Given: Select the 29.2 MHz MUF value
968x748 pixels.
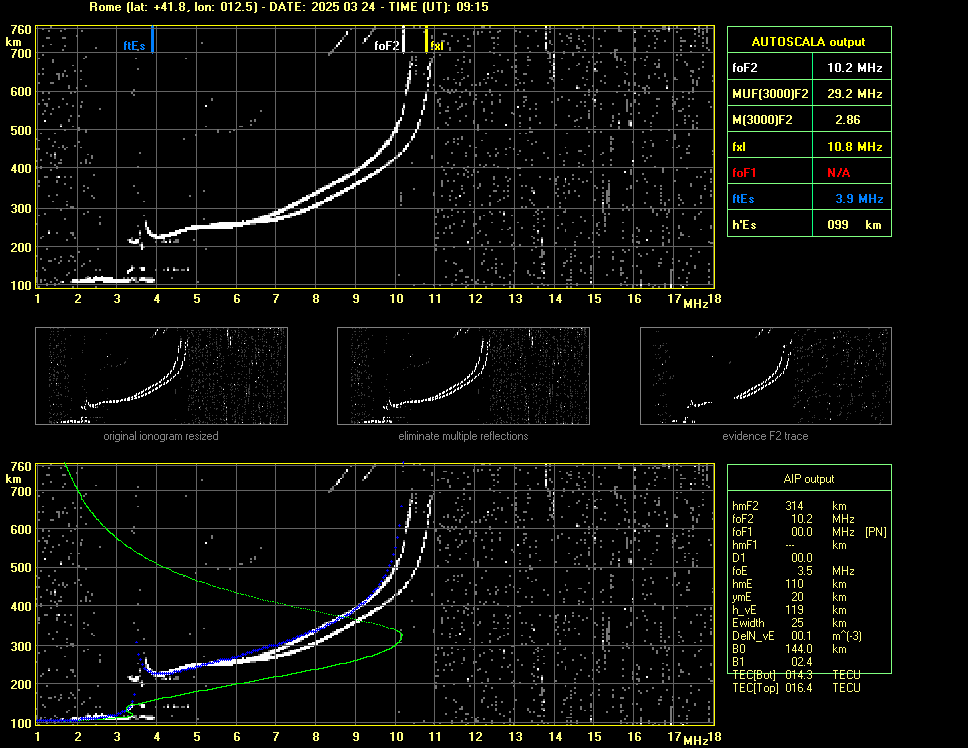Looking at the screenshot, I should [x=854, y=94].
